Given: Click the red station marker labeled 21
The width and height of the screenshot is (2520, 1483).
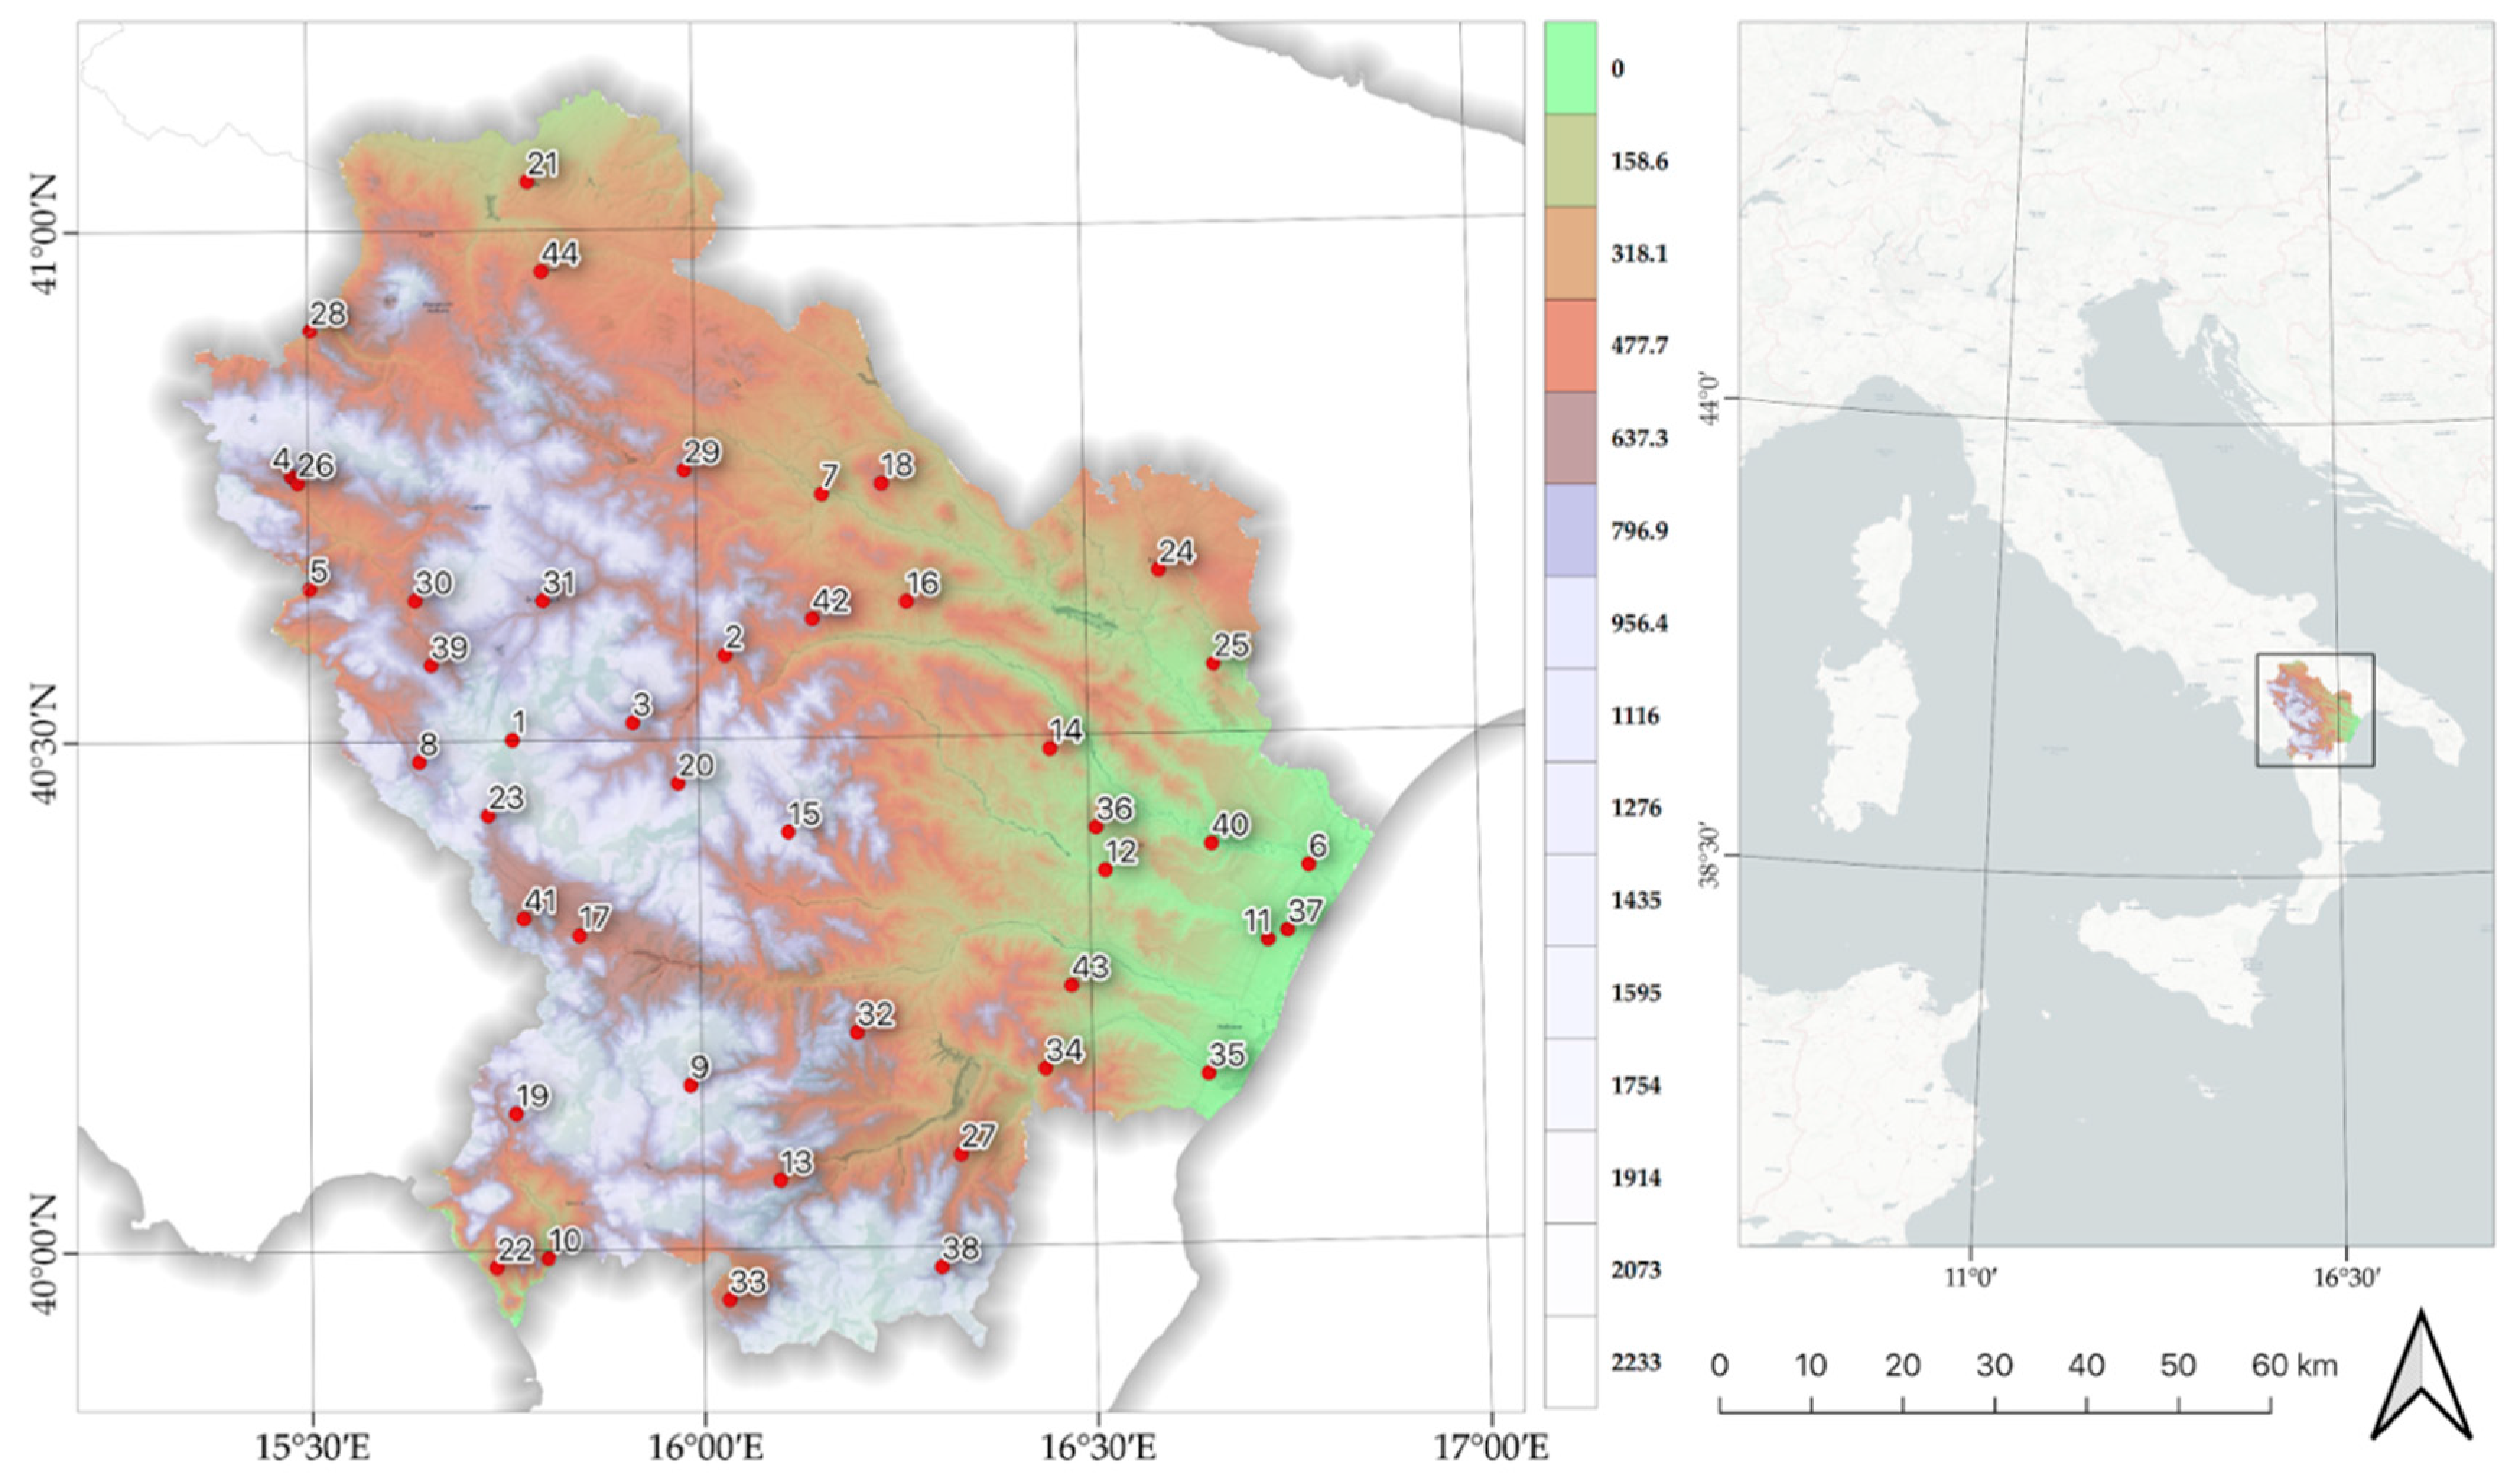Looking at the screenshot, I should point(527,182).
